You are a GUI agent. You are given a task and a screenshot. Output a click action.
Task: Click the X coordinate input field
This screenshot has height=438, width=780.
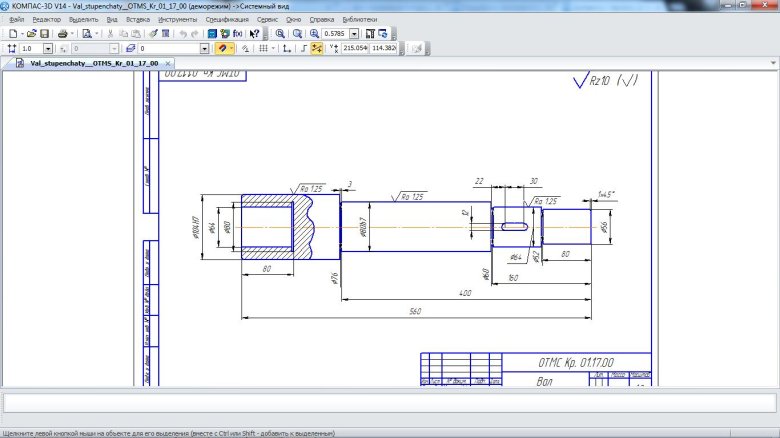pos(355,48)
